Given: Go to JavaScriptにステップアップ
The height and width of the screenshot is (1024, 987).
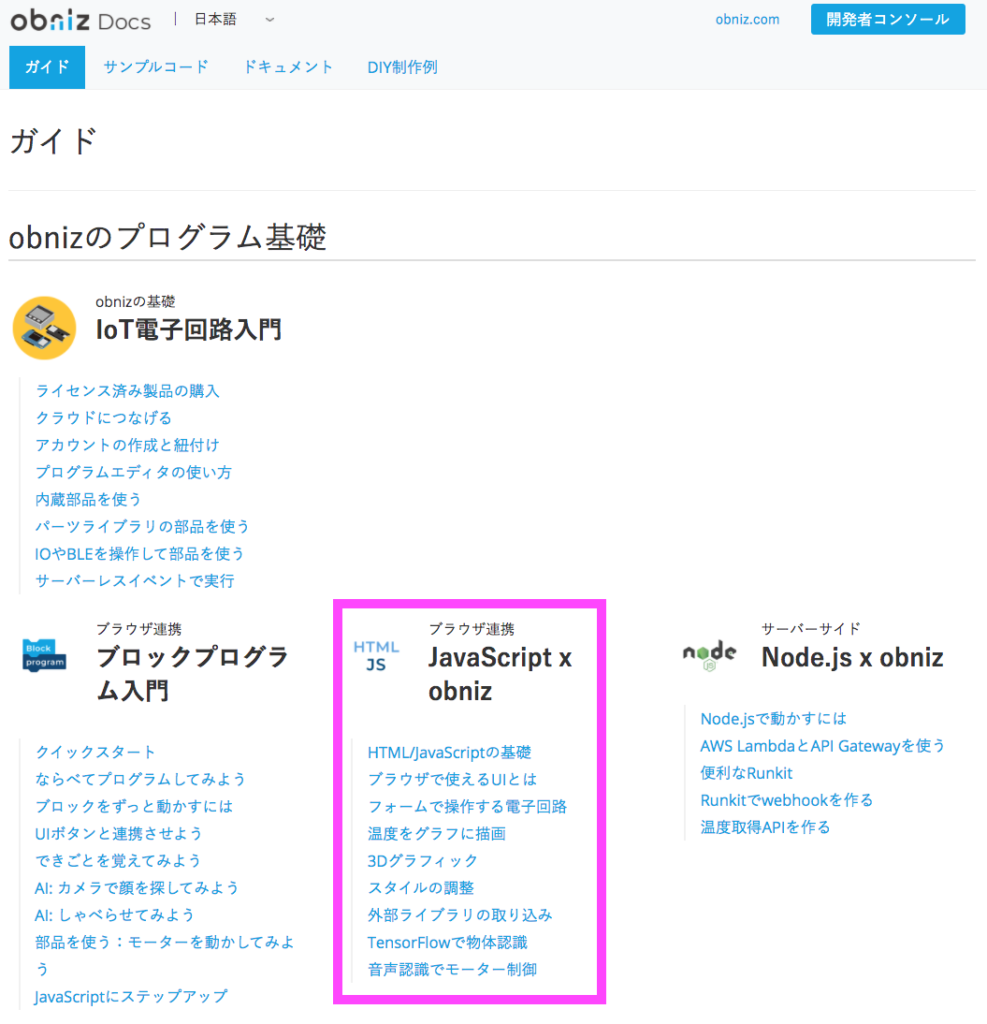Looking at the screenshot, I should (x=131, y=997).
